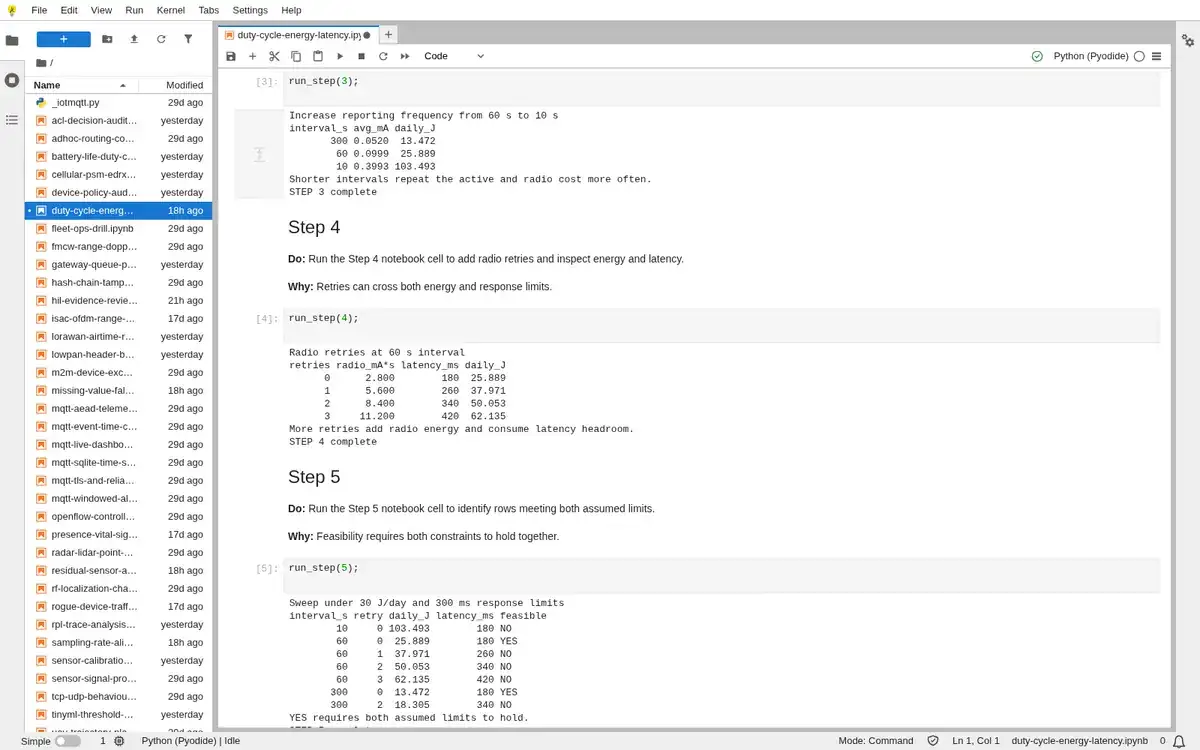Image resolution: width=1200 pixels, height=750 pixels.
Task: Open fleet-ops-drill.ipynb file
Action: click(118, 228)
